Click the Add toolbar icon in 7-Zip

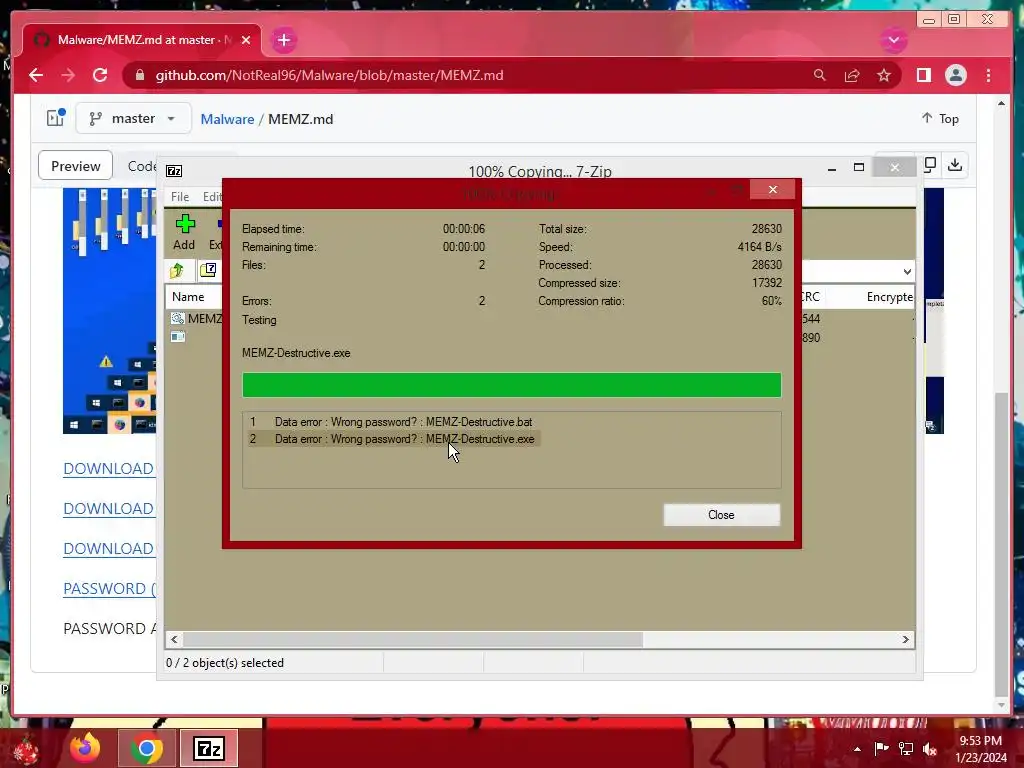point(185,232)
